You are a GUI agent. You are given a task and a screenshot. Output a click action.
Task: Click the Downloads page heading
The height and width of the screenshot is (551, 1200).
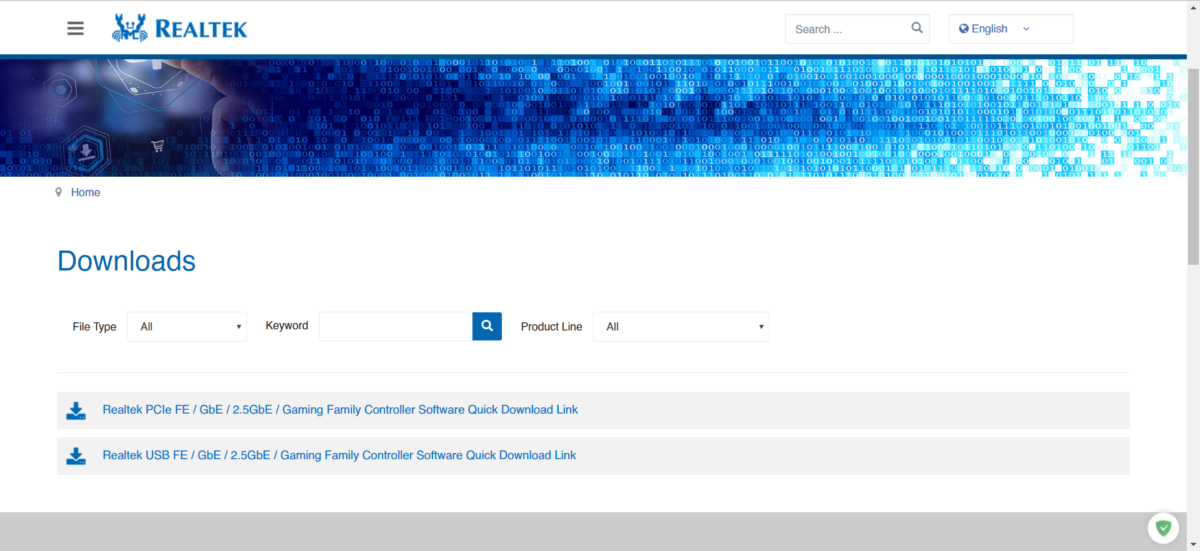pos(126,261)
